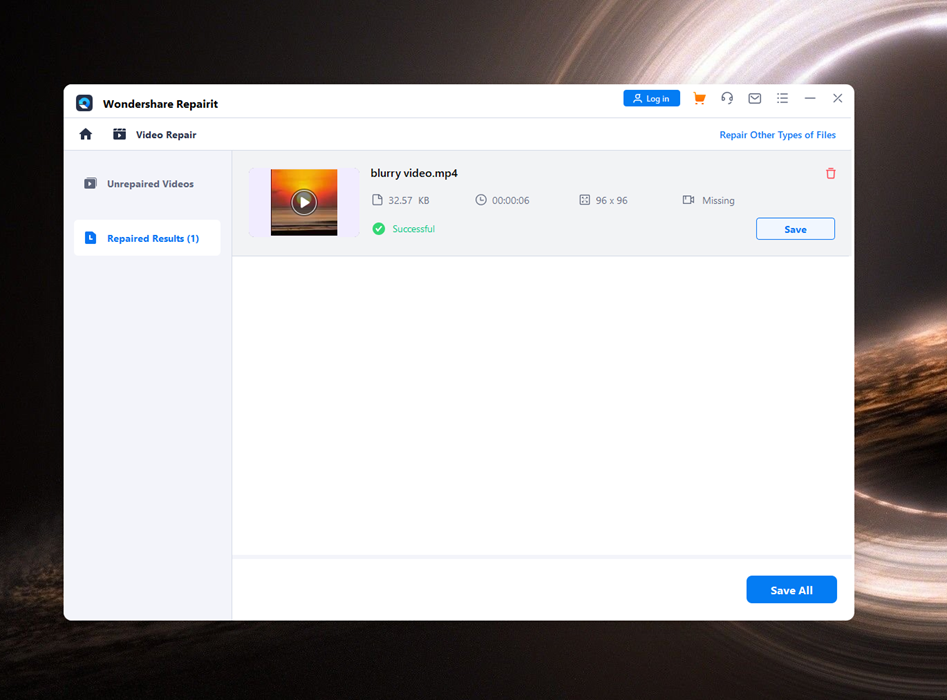Open the shopping cart icon
The width and height of the screenshot is (947, 700).
(x=699, y=98)
